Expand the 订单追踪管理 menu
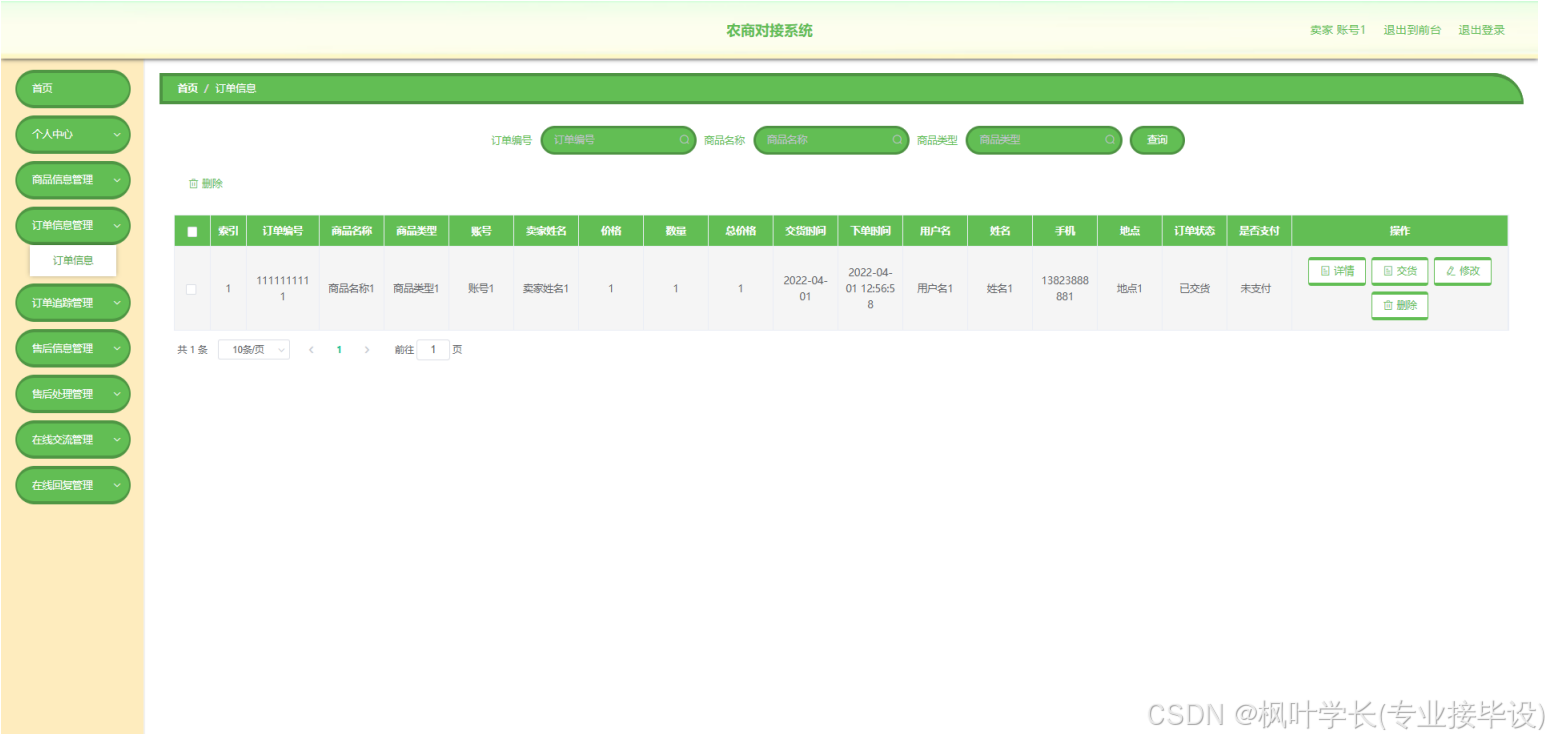The image size is (1549, 741). (x=73, y=303)
